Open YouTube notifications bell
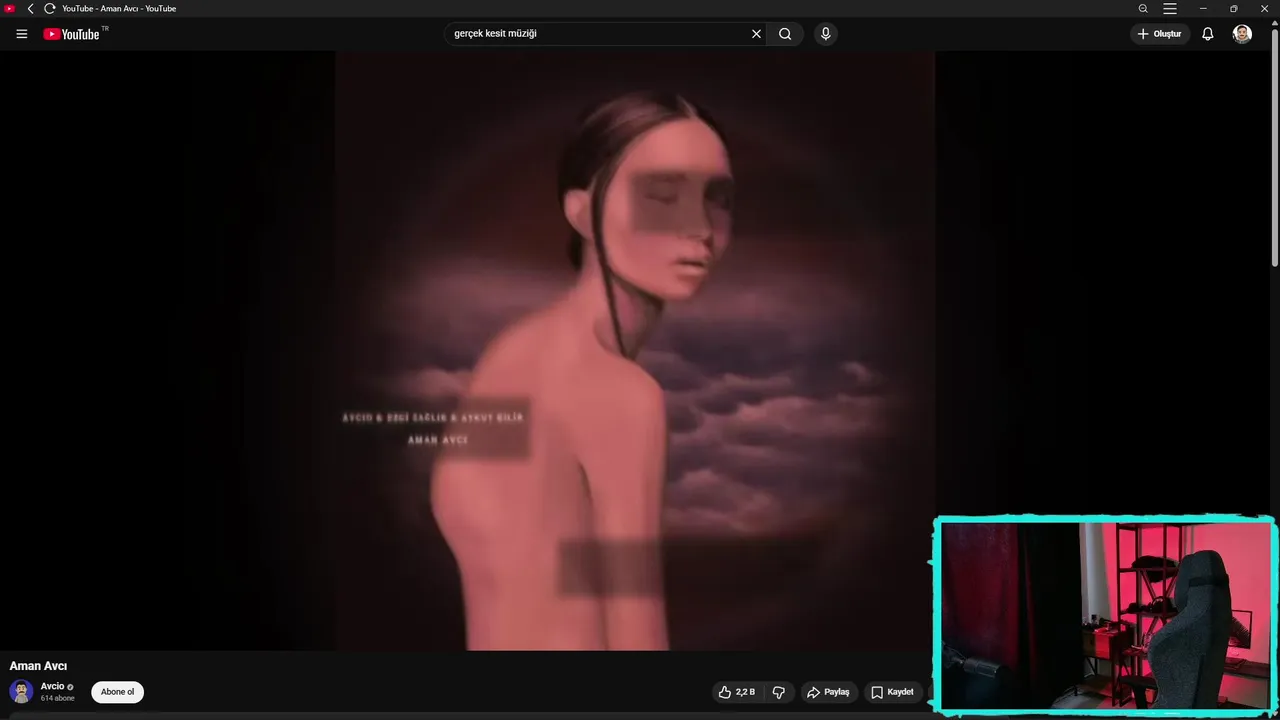1280x720 pixels. pyautogui.click(x=1207, y=34)
